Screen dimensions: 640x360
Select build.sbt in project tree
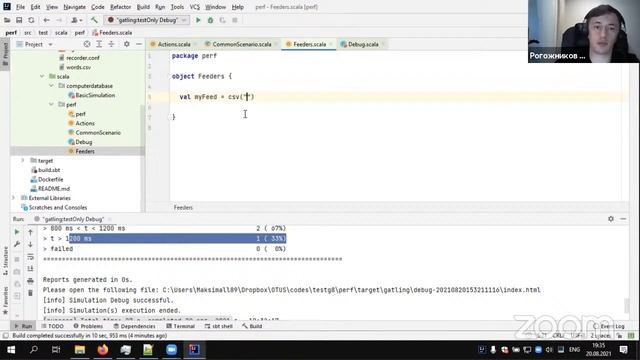[x=49, y=170]
